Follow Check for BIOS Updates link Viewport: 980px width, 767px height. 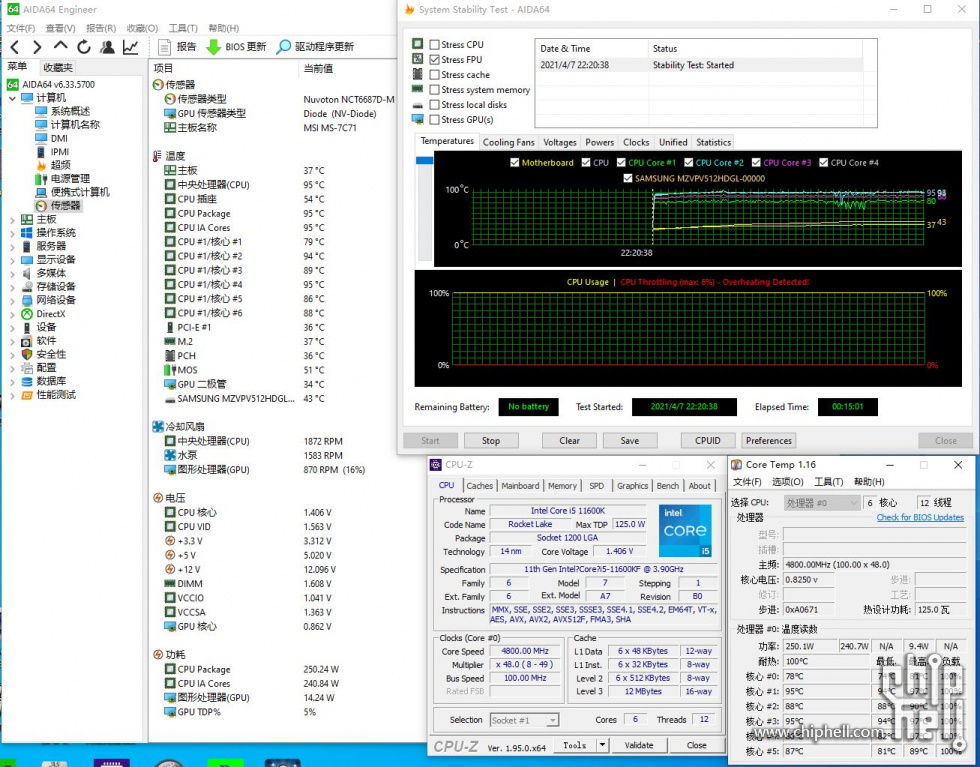click(920, 518)
